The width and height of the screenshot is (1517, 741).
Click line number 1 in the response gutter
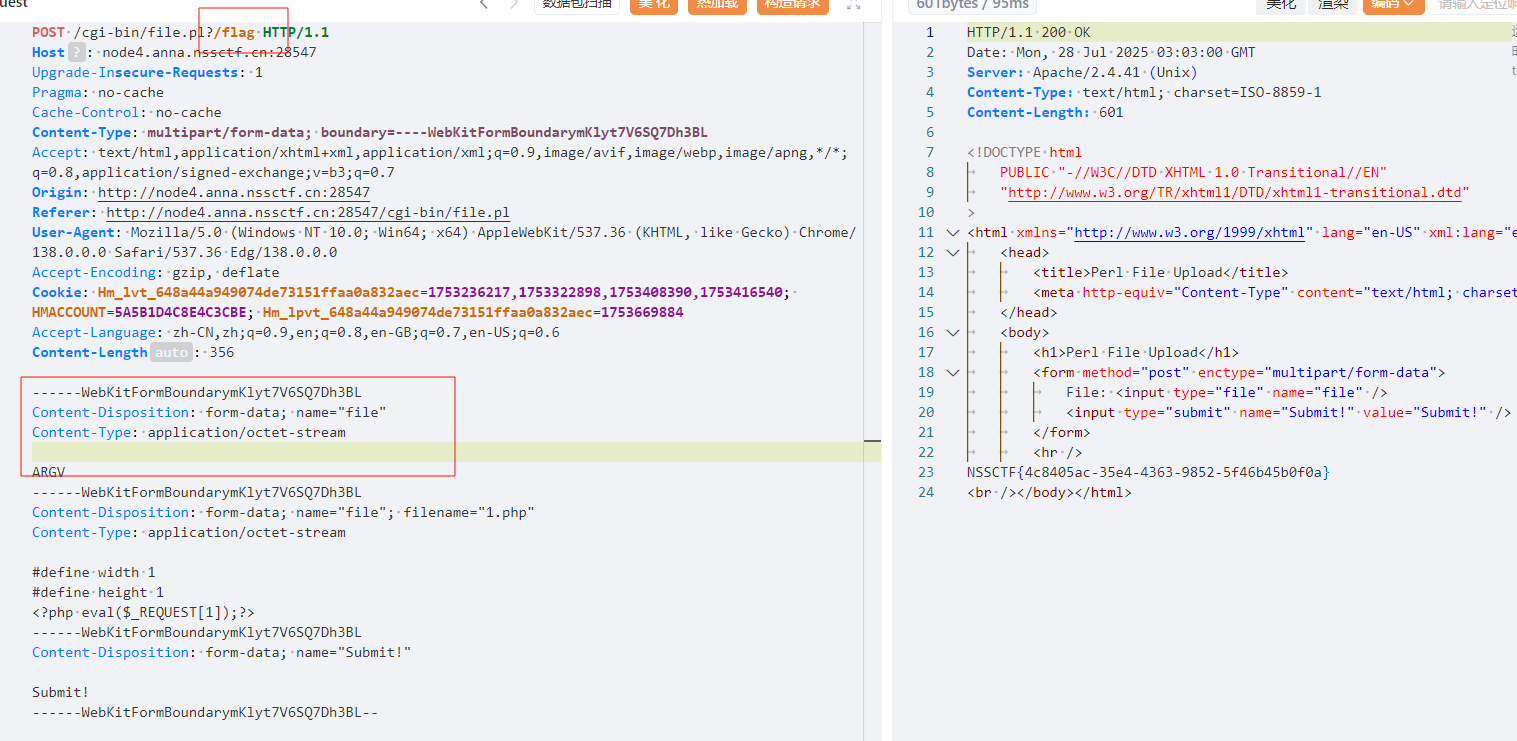pos(929,32)
